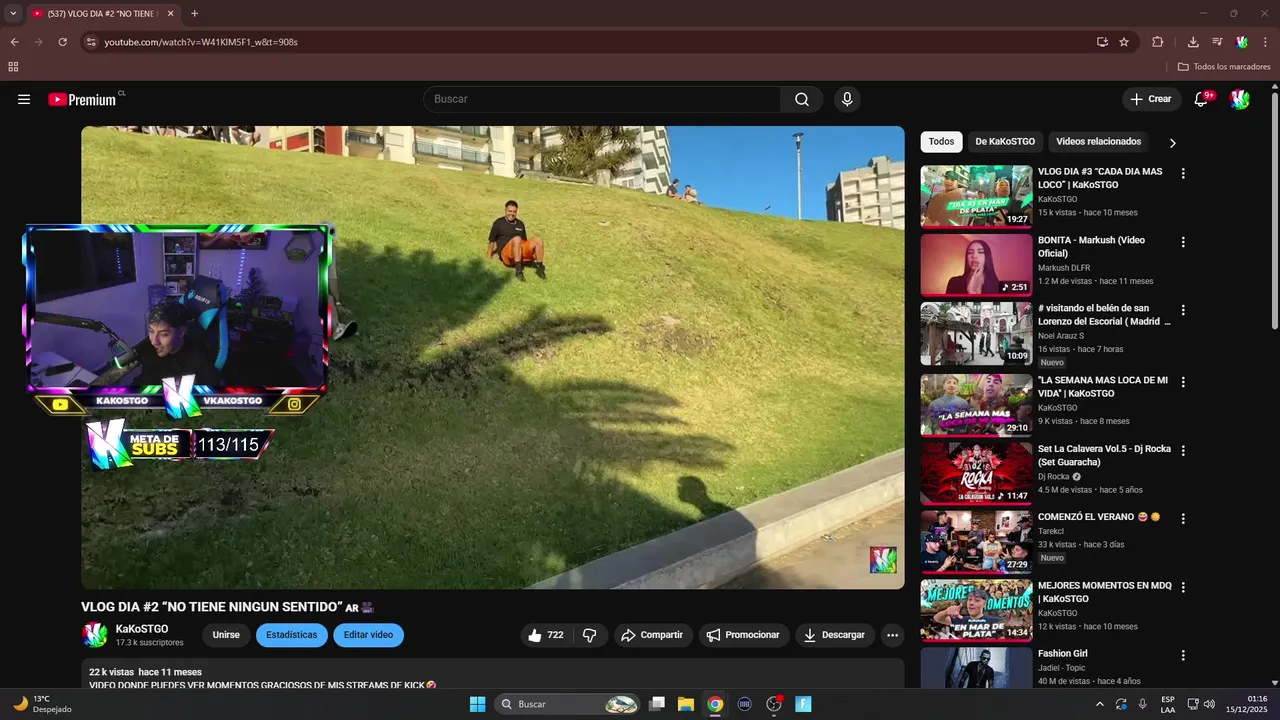The width and height of the screenshot is (1280, 720).
Task: Open options for LA SEMANA MAS LOCA video
Action: pos(1183,382)
